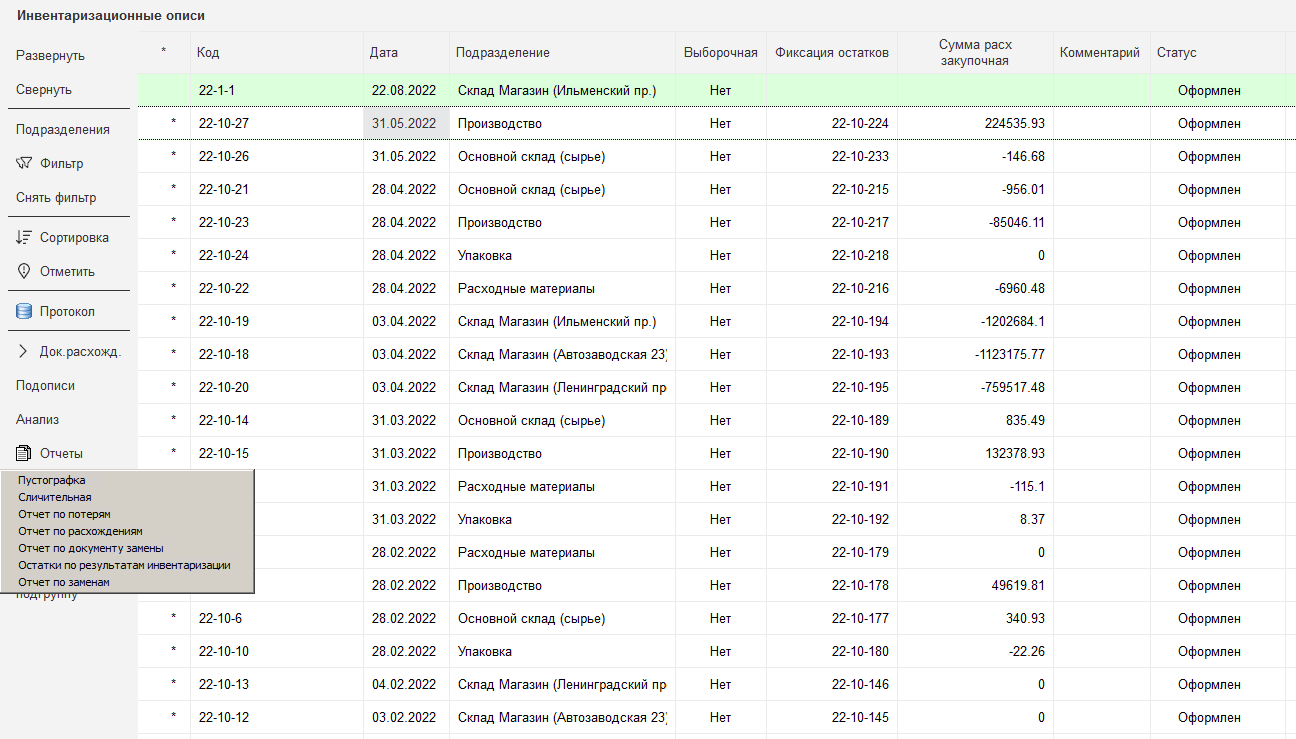This screenshot has height=739, width=1296.
Task: Click the Фиксация остатков column header
Action: coord(832,53)
